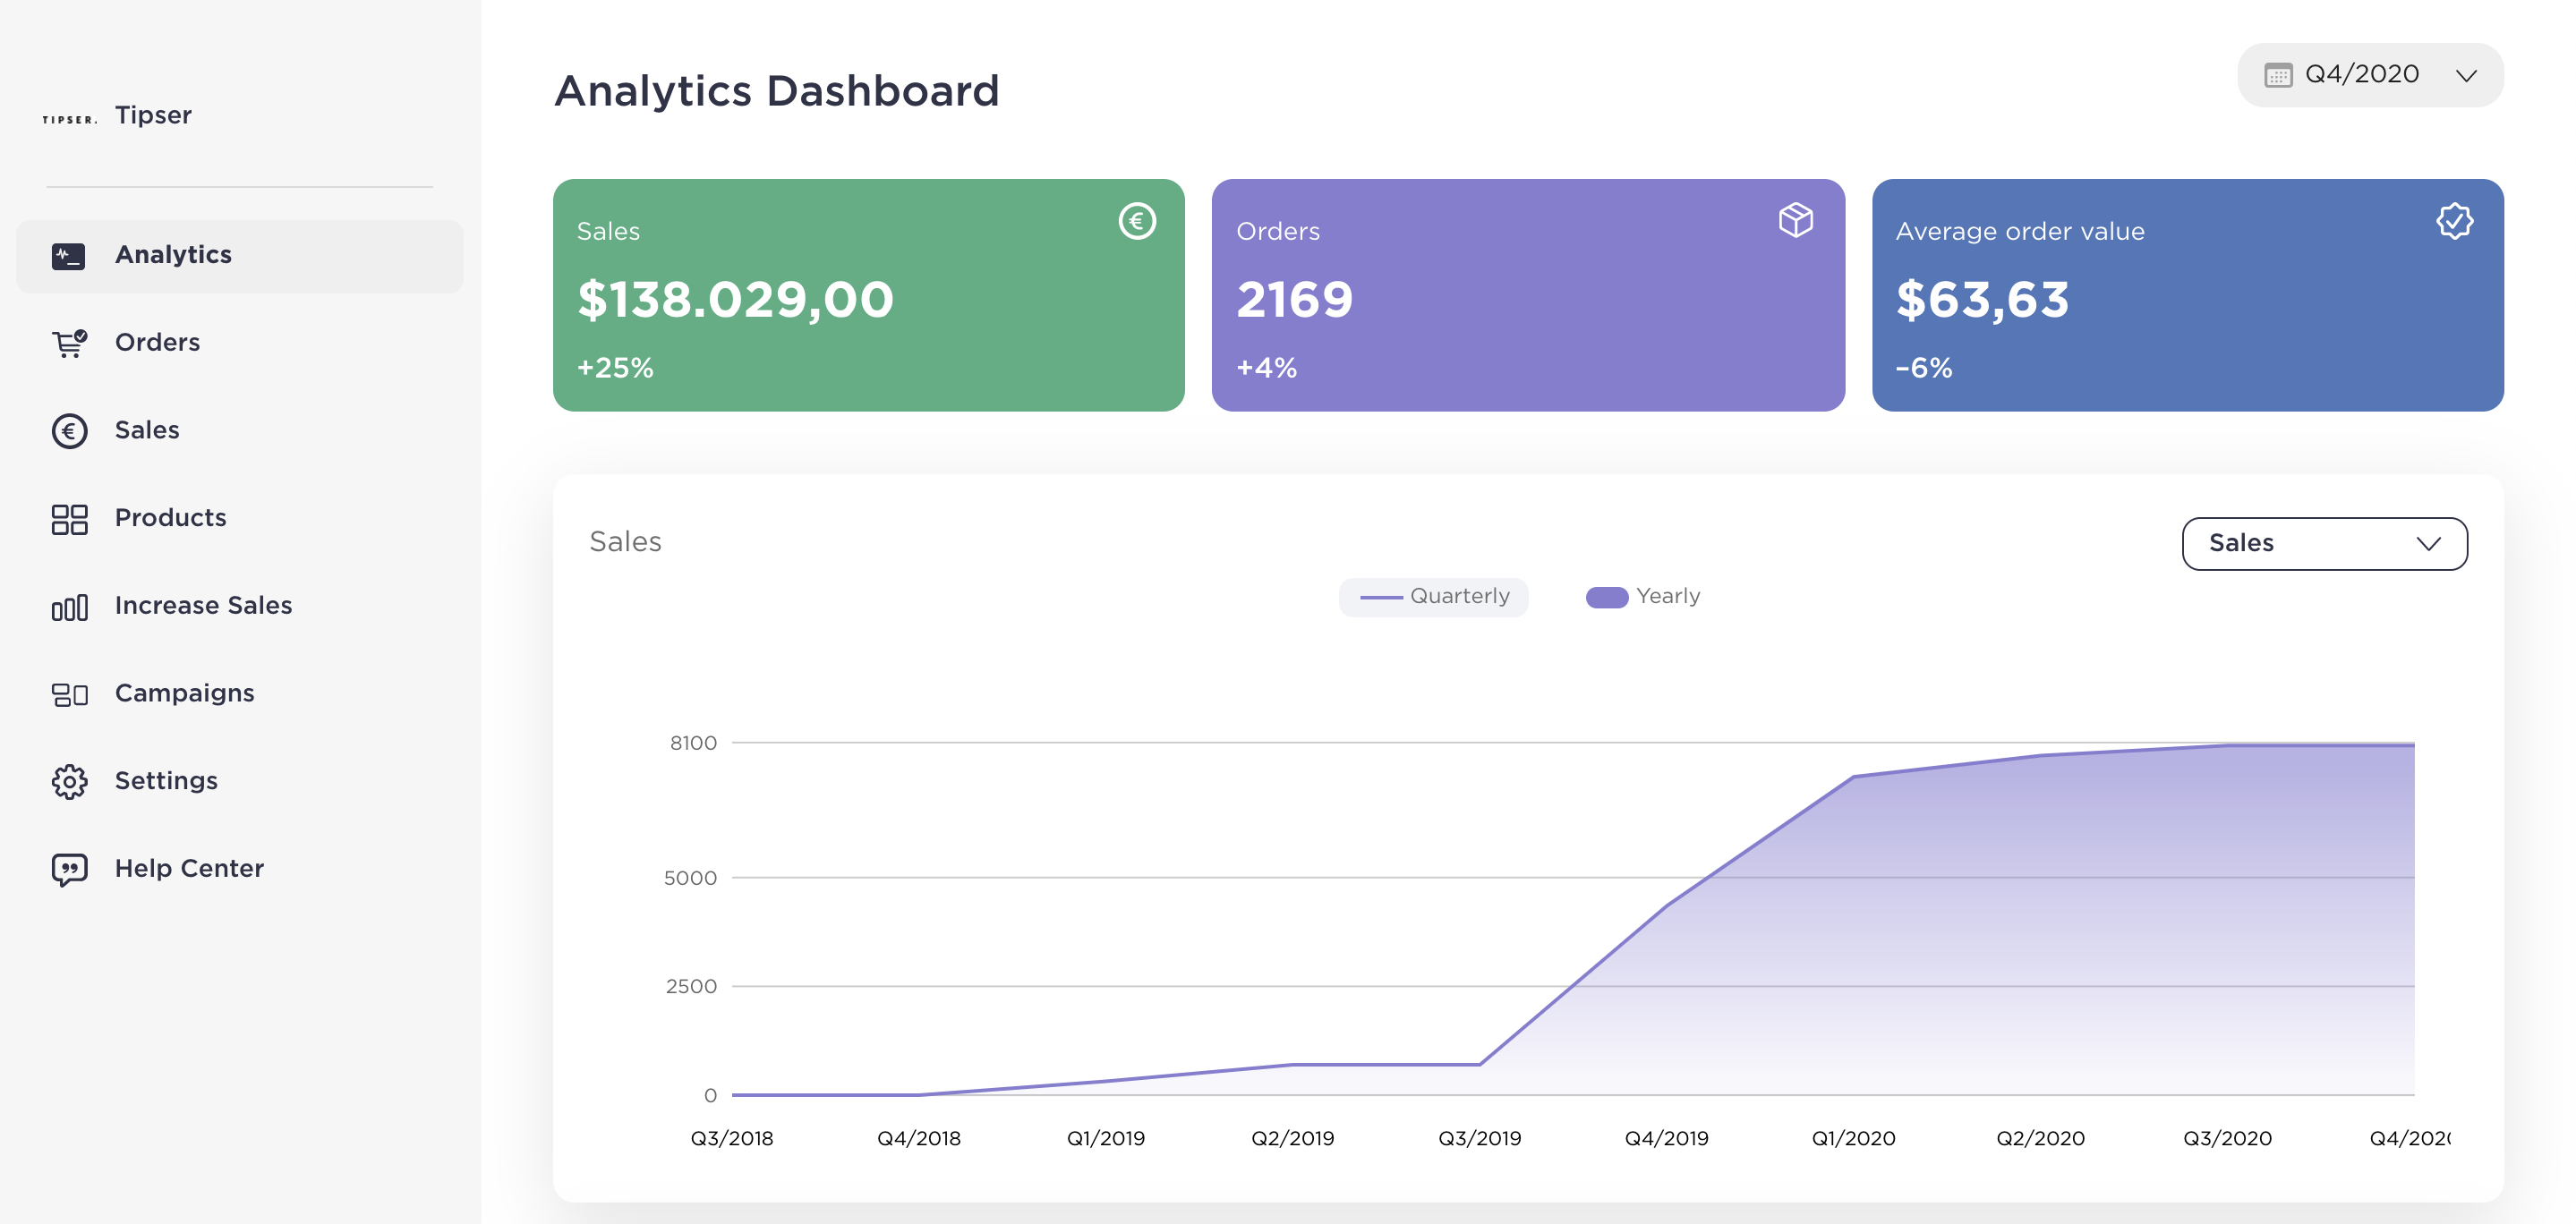Screen dimensions: 2576x1224
Task: Click the verified badge icon on Average order value card
Action: tap(2453, 220)
